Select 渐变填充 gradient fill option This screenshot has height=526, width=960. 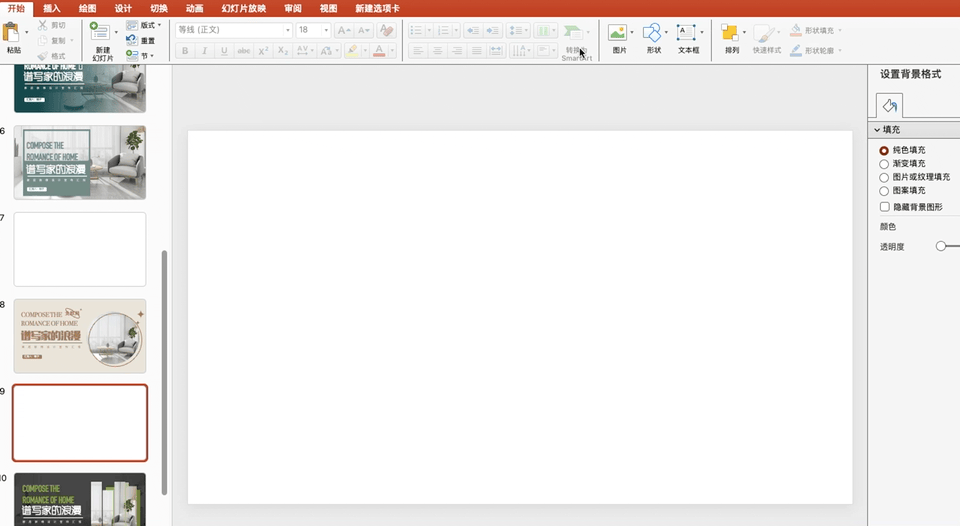[x=883, y=163]
